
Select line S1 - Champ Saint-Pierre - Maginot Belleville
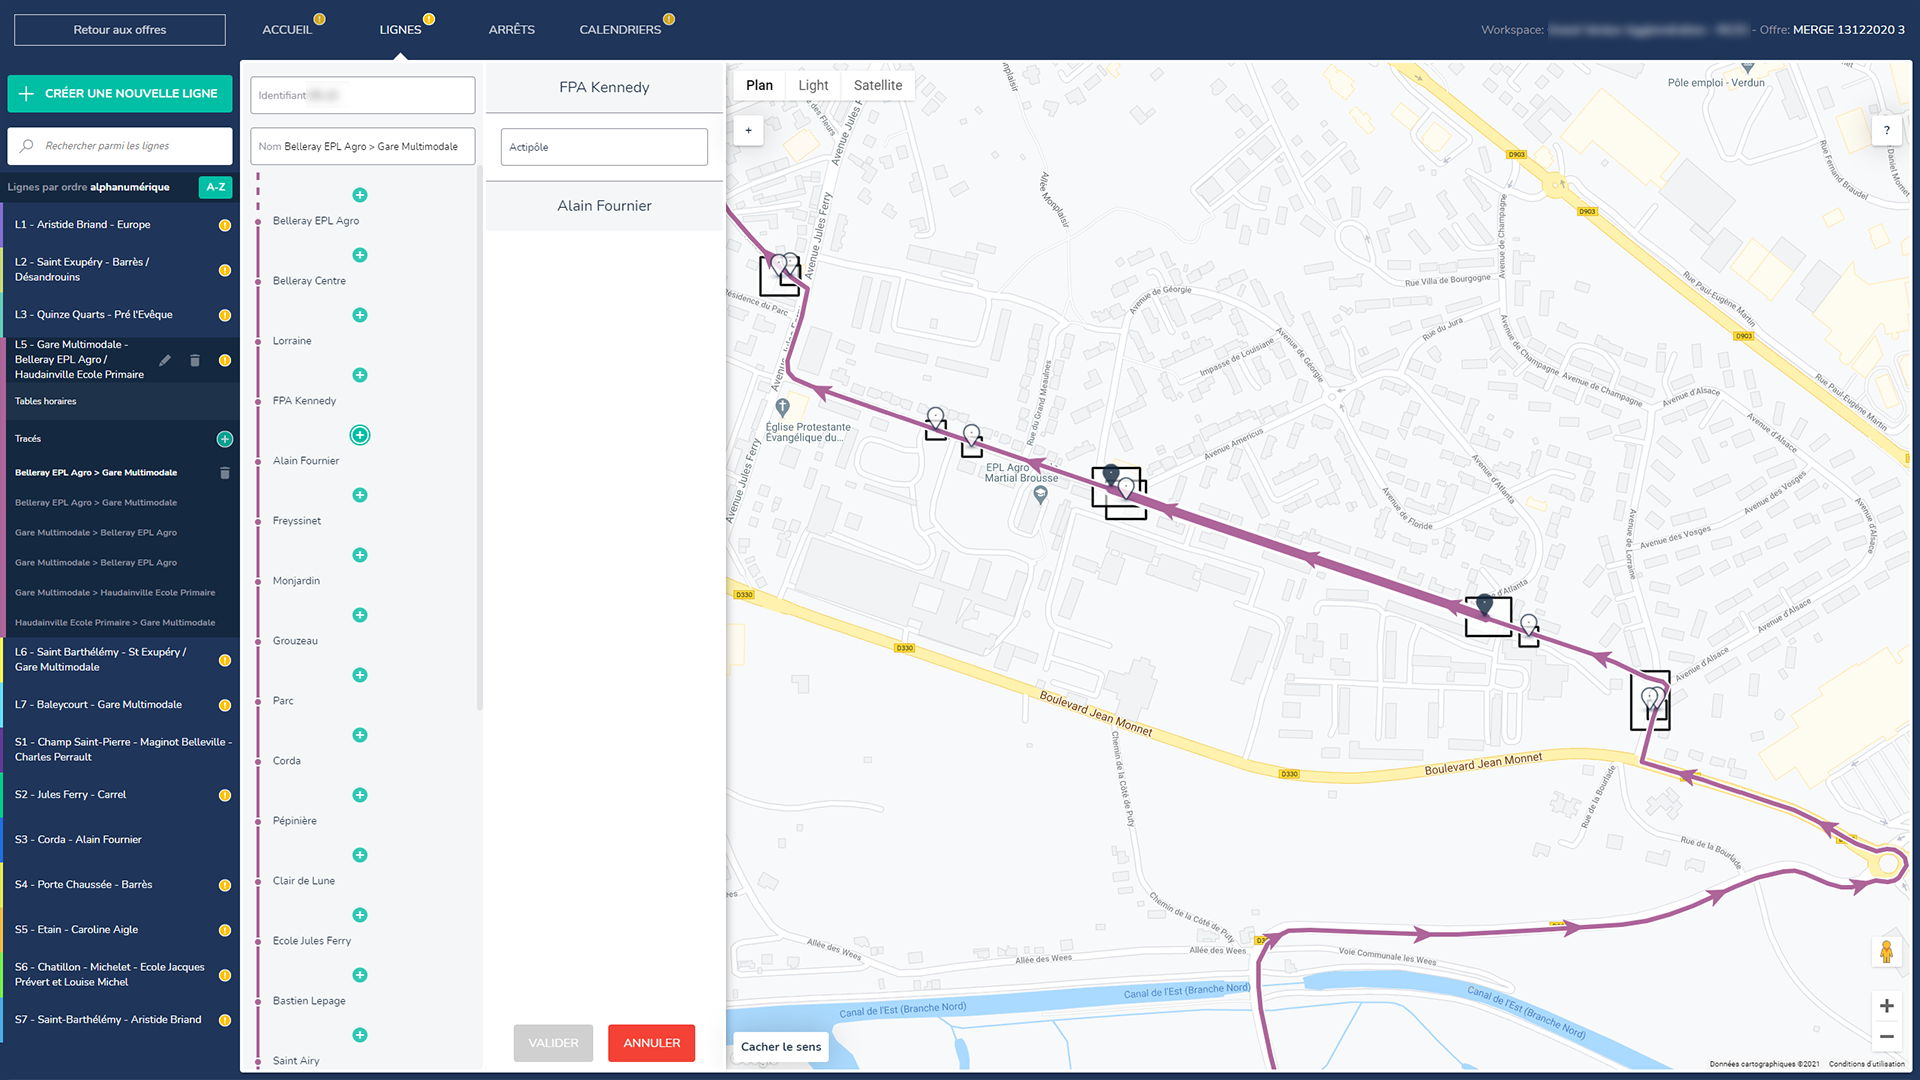[120, 750]
